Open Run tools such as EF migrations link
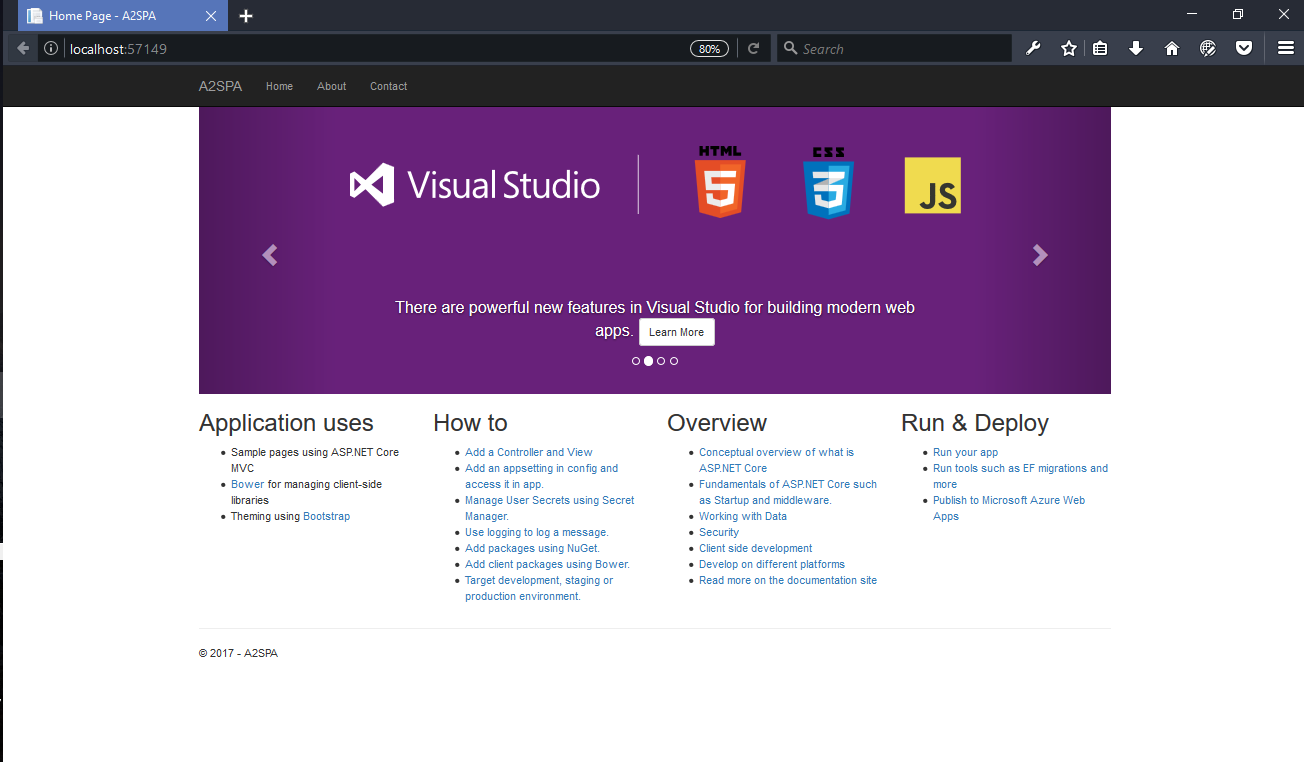 pos(1020,476)
